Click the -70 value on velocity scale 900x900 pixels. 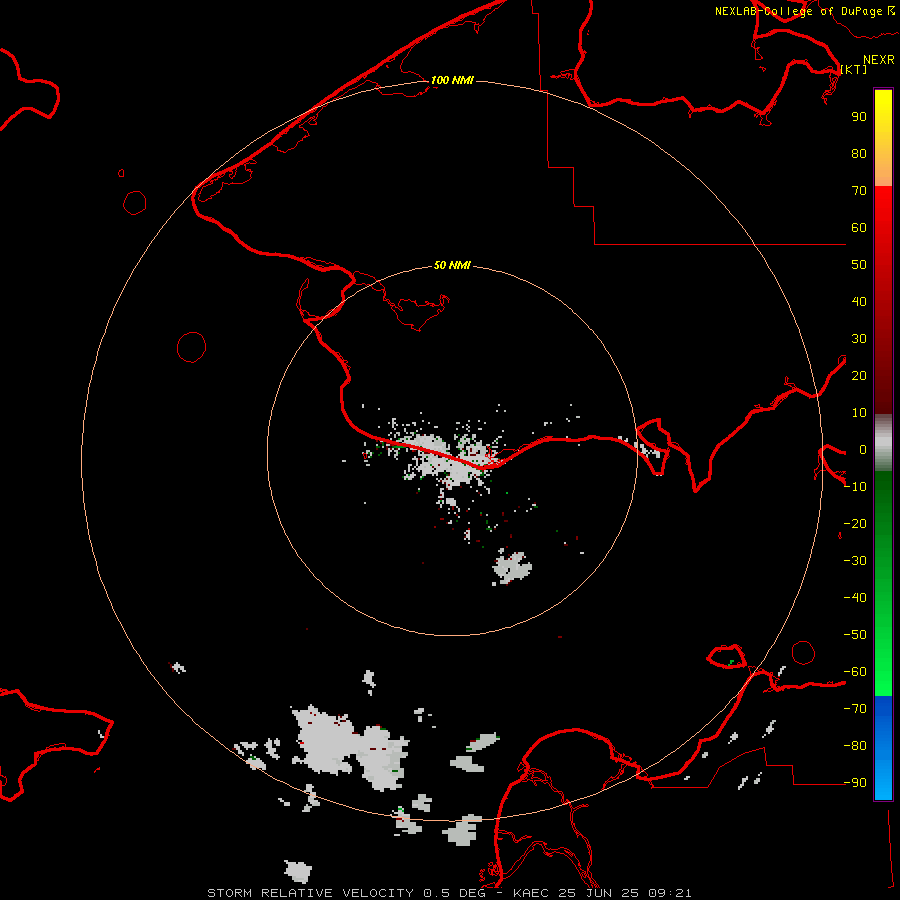click(x=855, y=709)
